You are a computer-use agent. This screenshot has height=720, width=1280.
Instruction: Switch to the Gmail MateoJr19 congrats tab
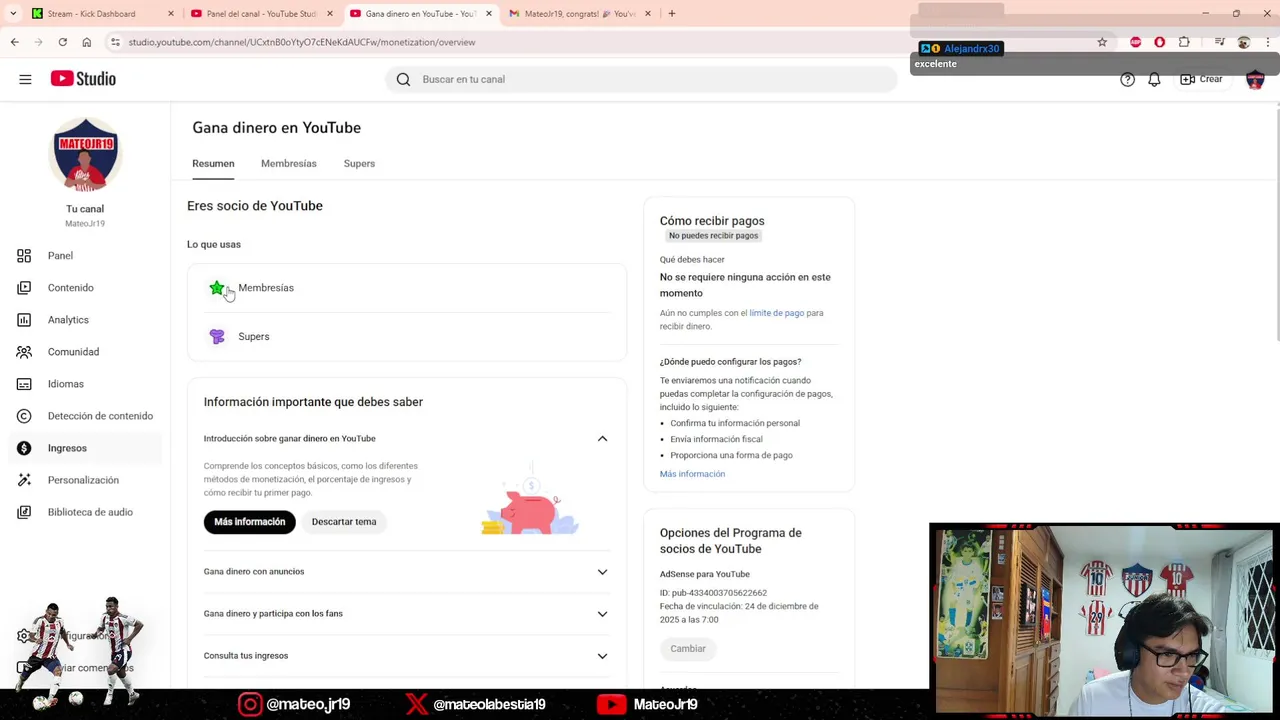click(x=578, y=14)
